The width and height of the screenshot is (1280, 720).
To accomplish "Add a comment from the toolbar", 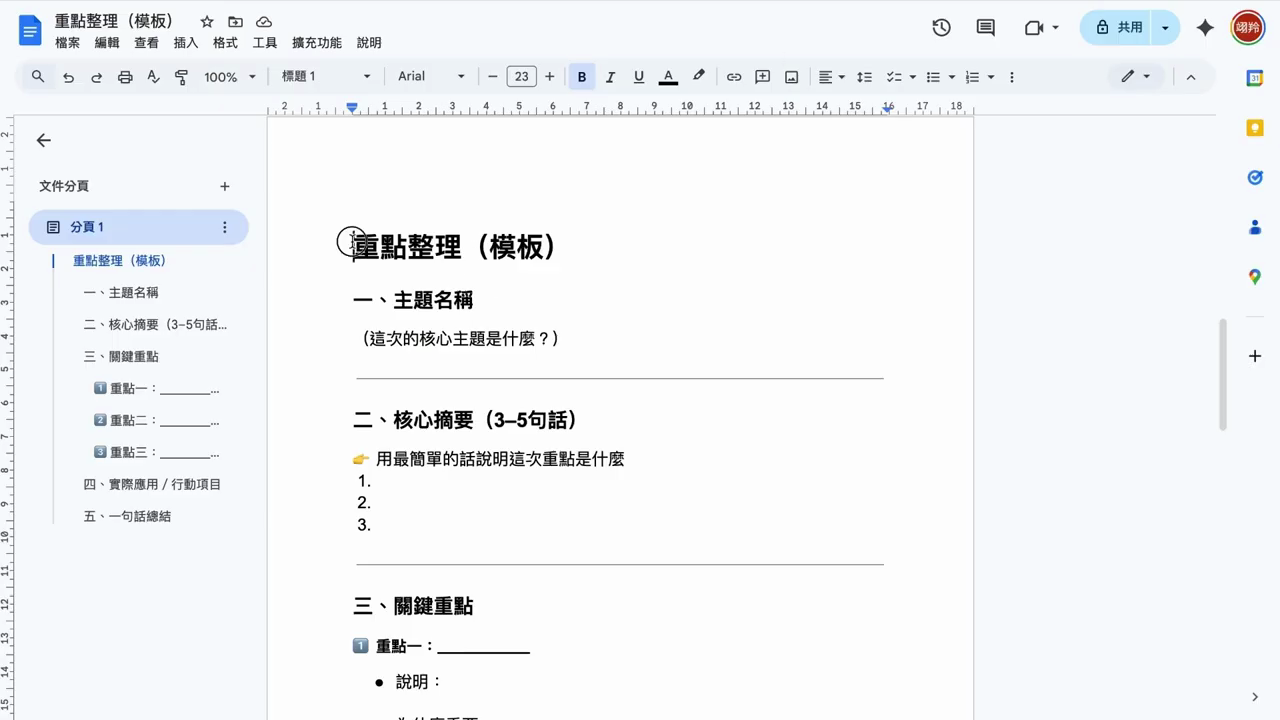I will (762, 77).
